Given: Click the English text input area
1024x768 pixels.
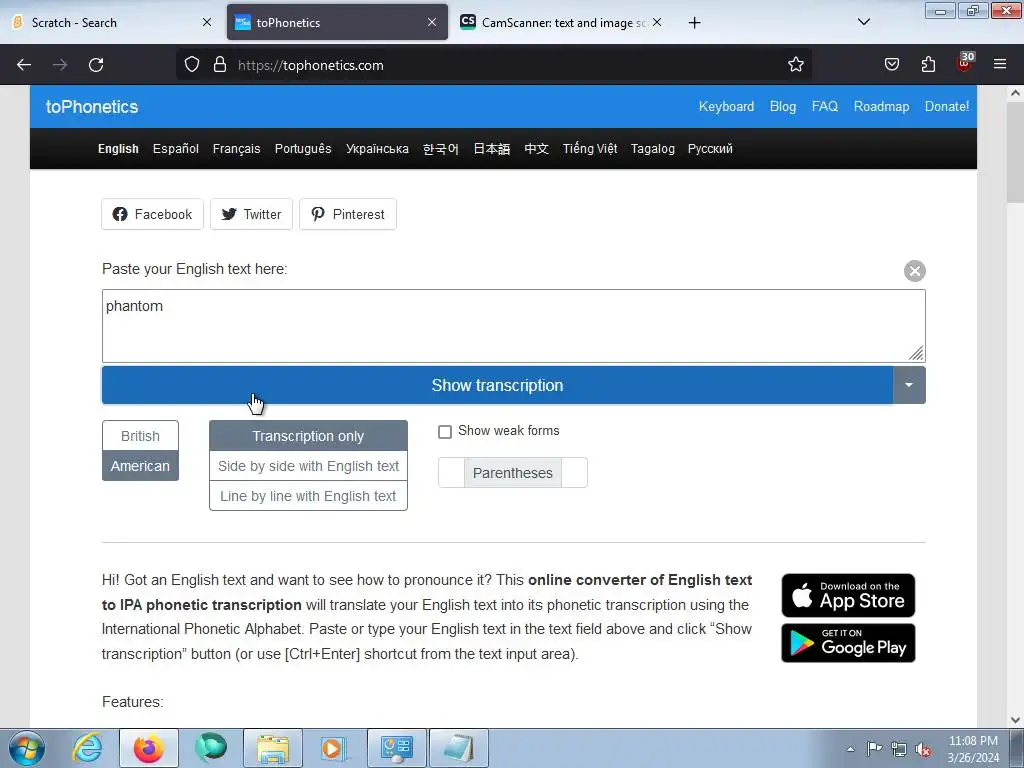Looking at the screenshot, I should (513, 326).
